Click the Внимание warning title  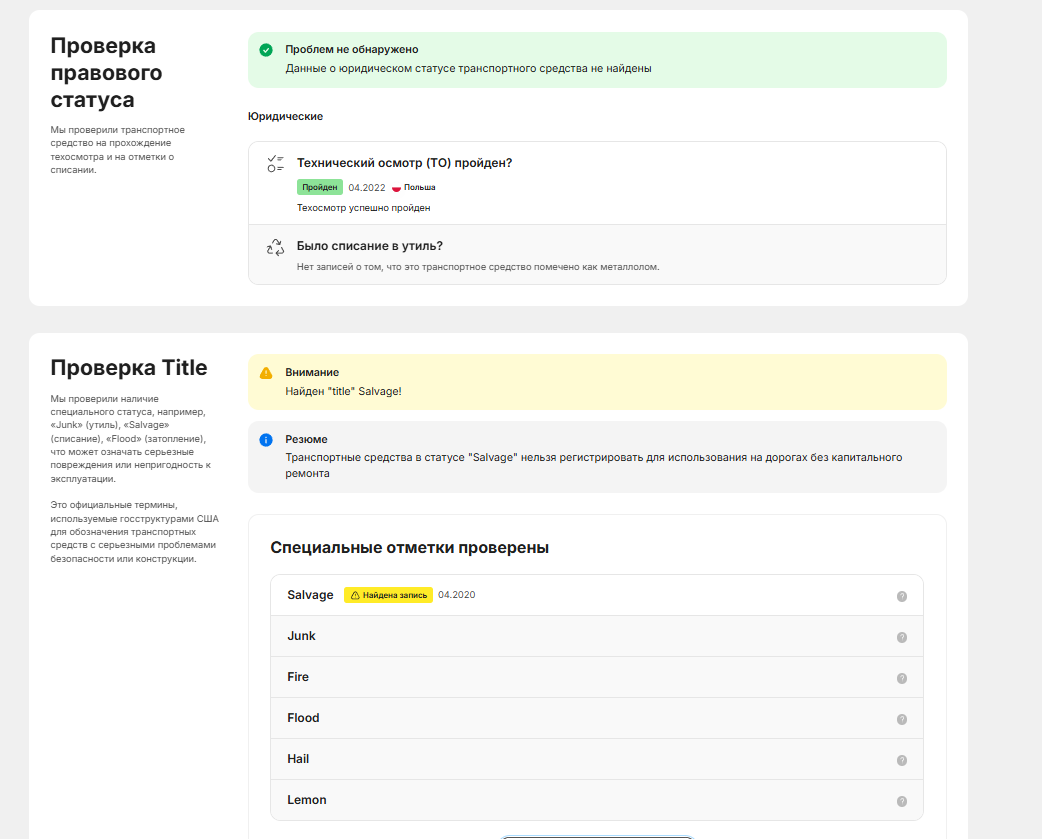(312, 373)
